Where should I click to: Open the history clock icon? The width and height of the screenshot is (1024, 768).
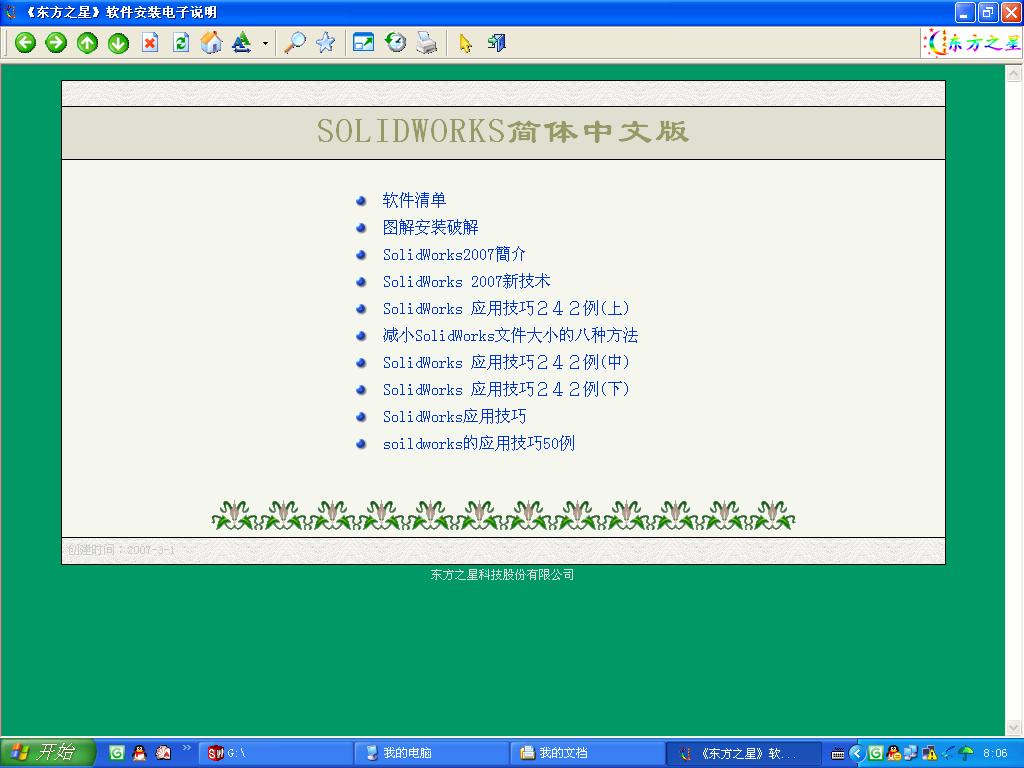395,43
